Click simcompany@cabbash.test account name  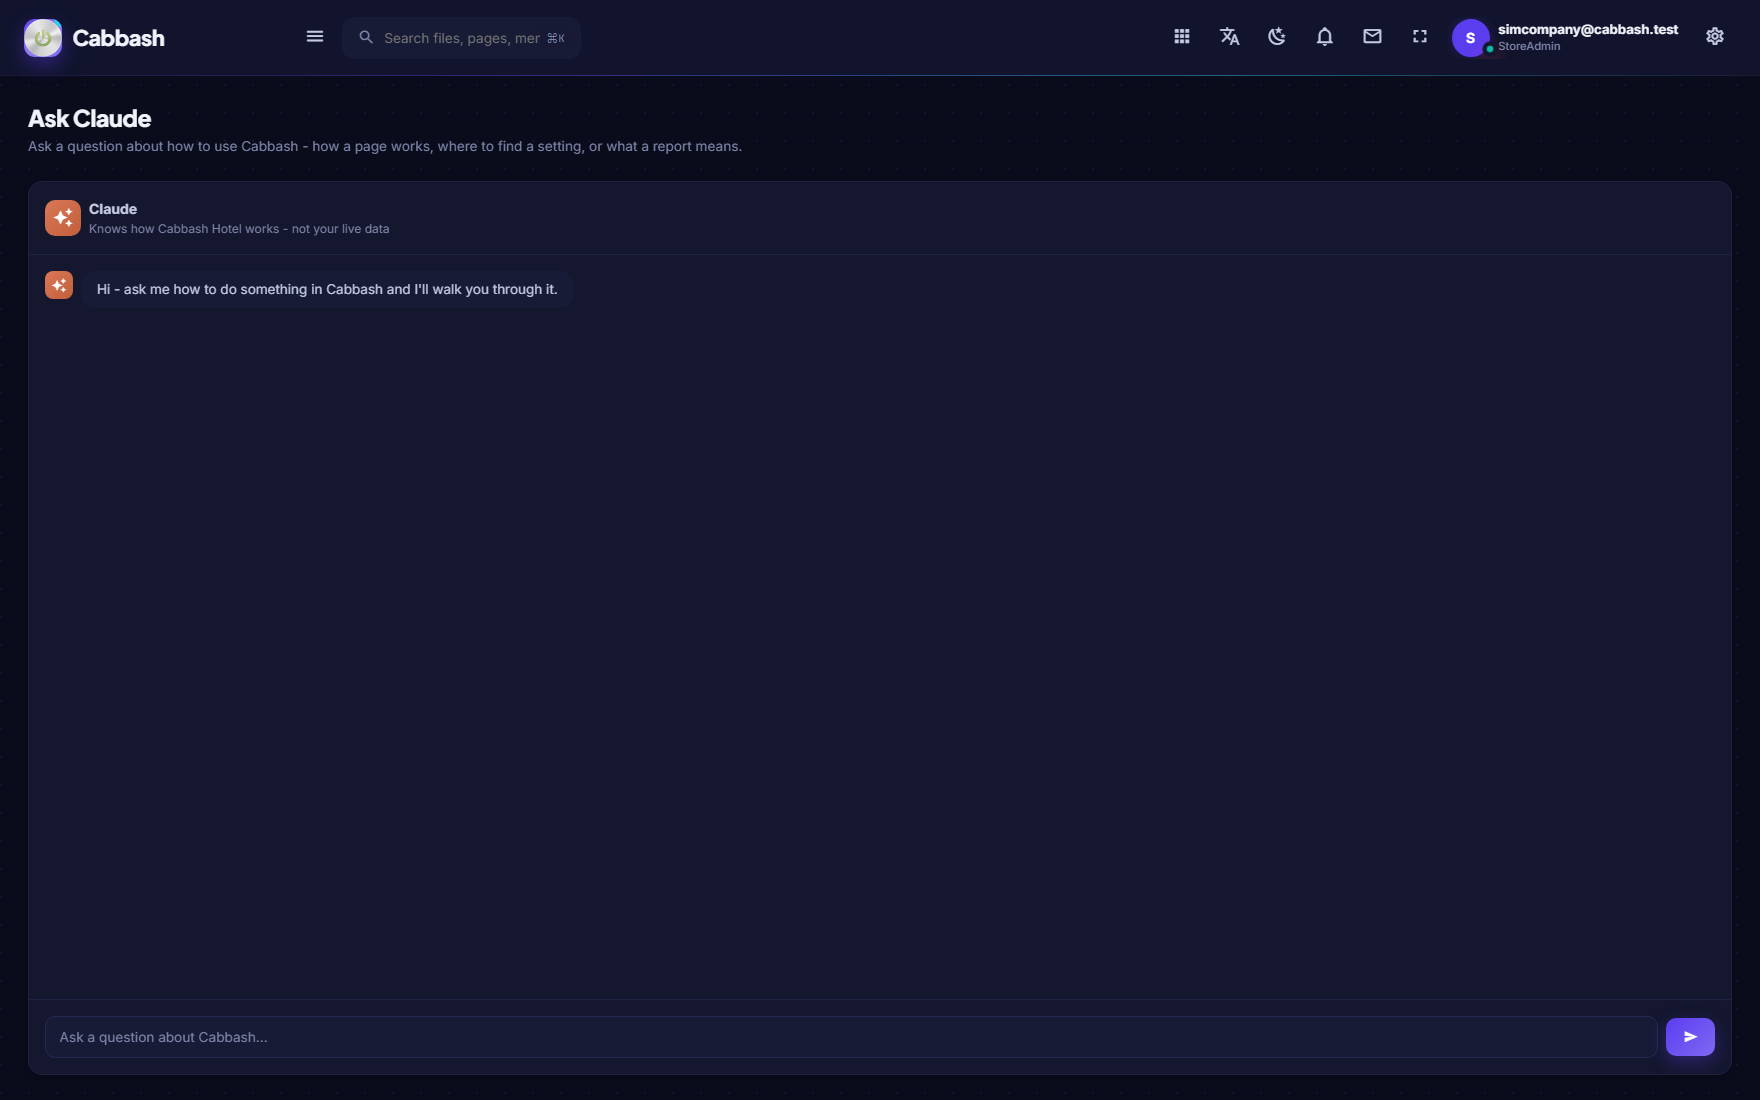1588,30
